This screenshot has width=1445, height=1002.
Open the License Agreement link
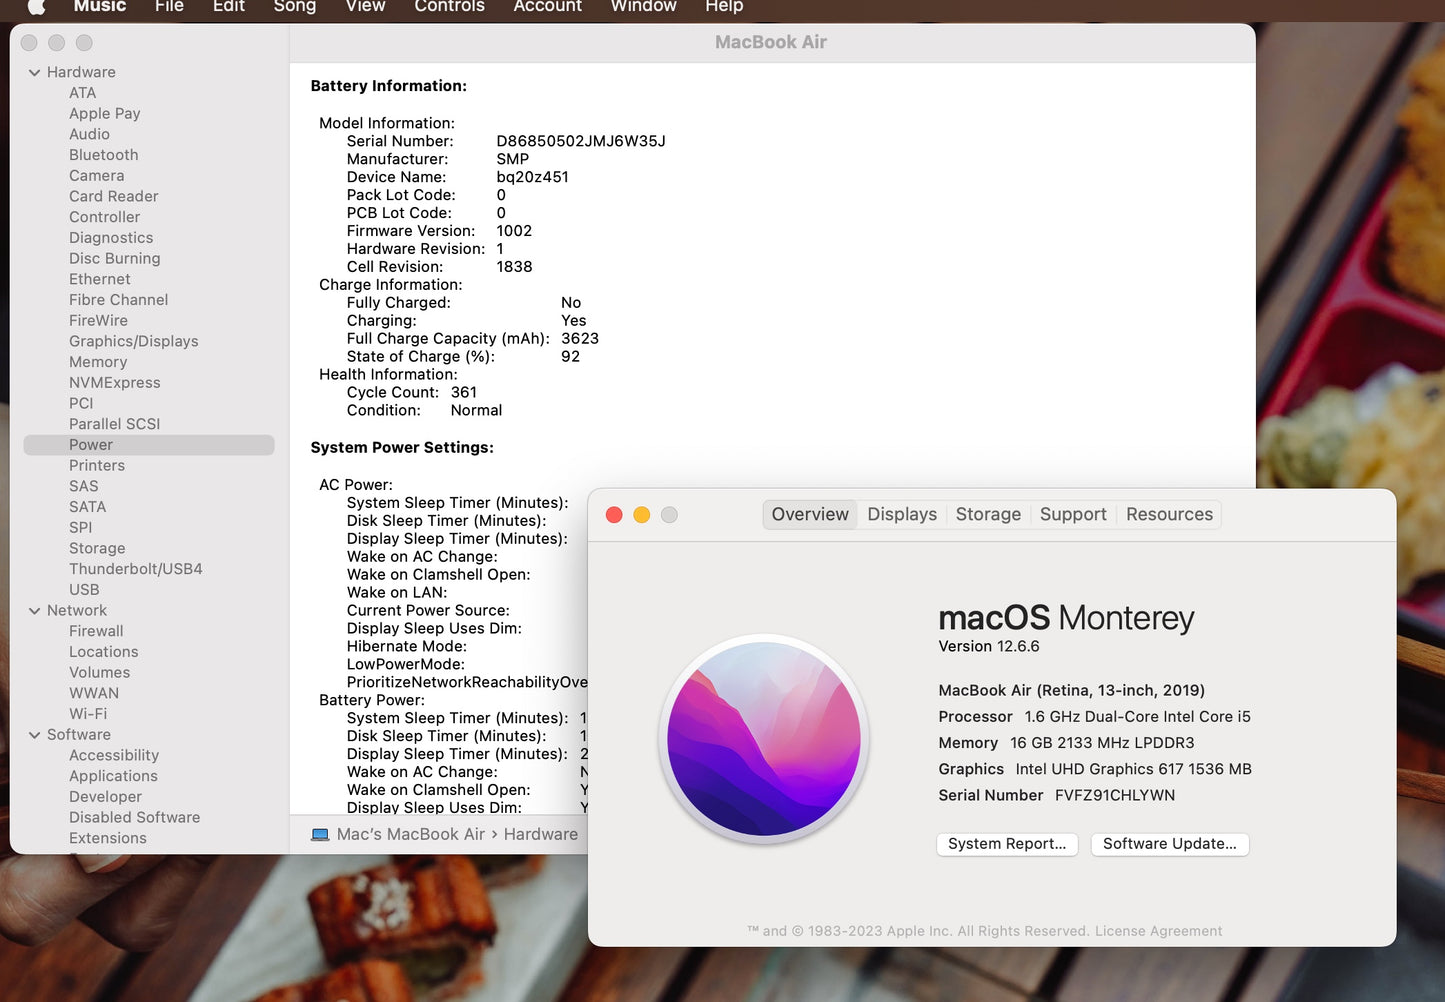click(x=1158, y=931)
